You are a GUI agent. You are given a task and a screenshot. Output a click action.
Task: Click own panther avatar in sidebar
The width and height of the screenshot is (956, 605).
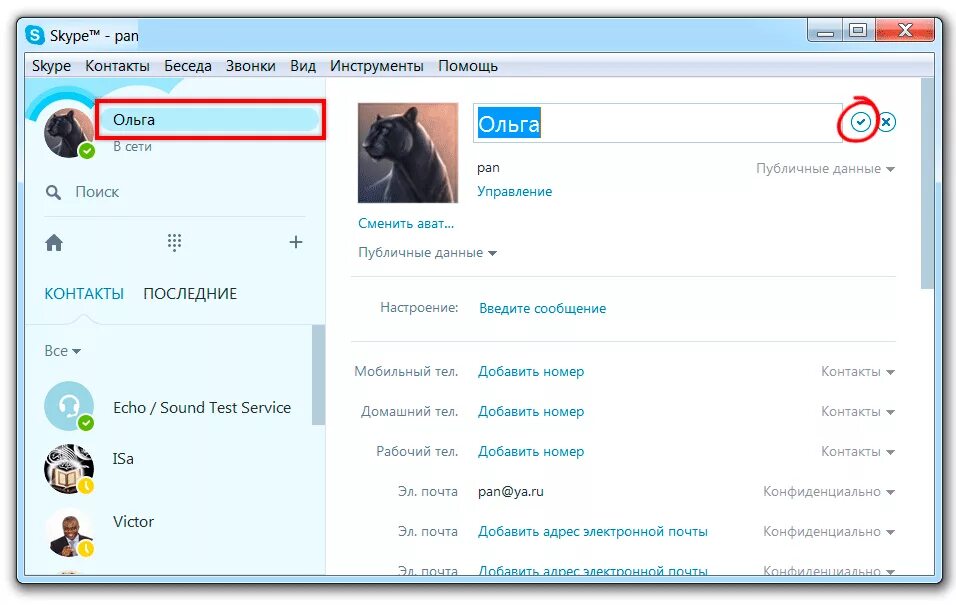(69, 132)
